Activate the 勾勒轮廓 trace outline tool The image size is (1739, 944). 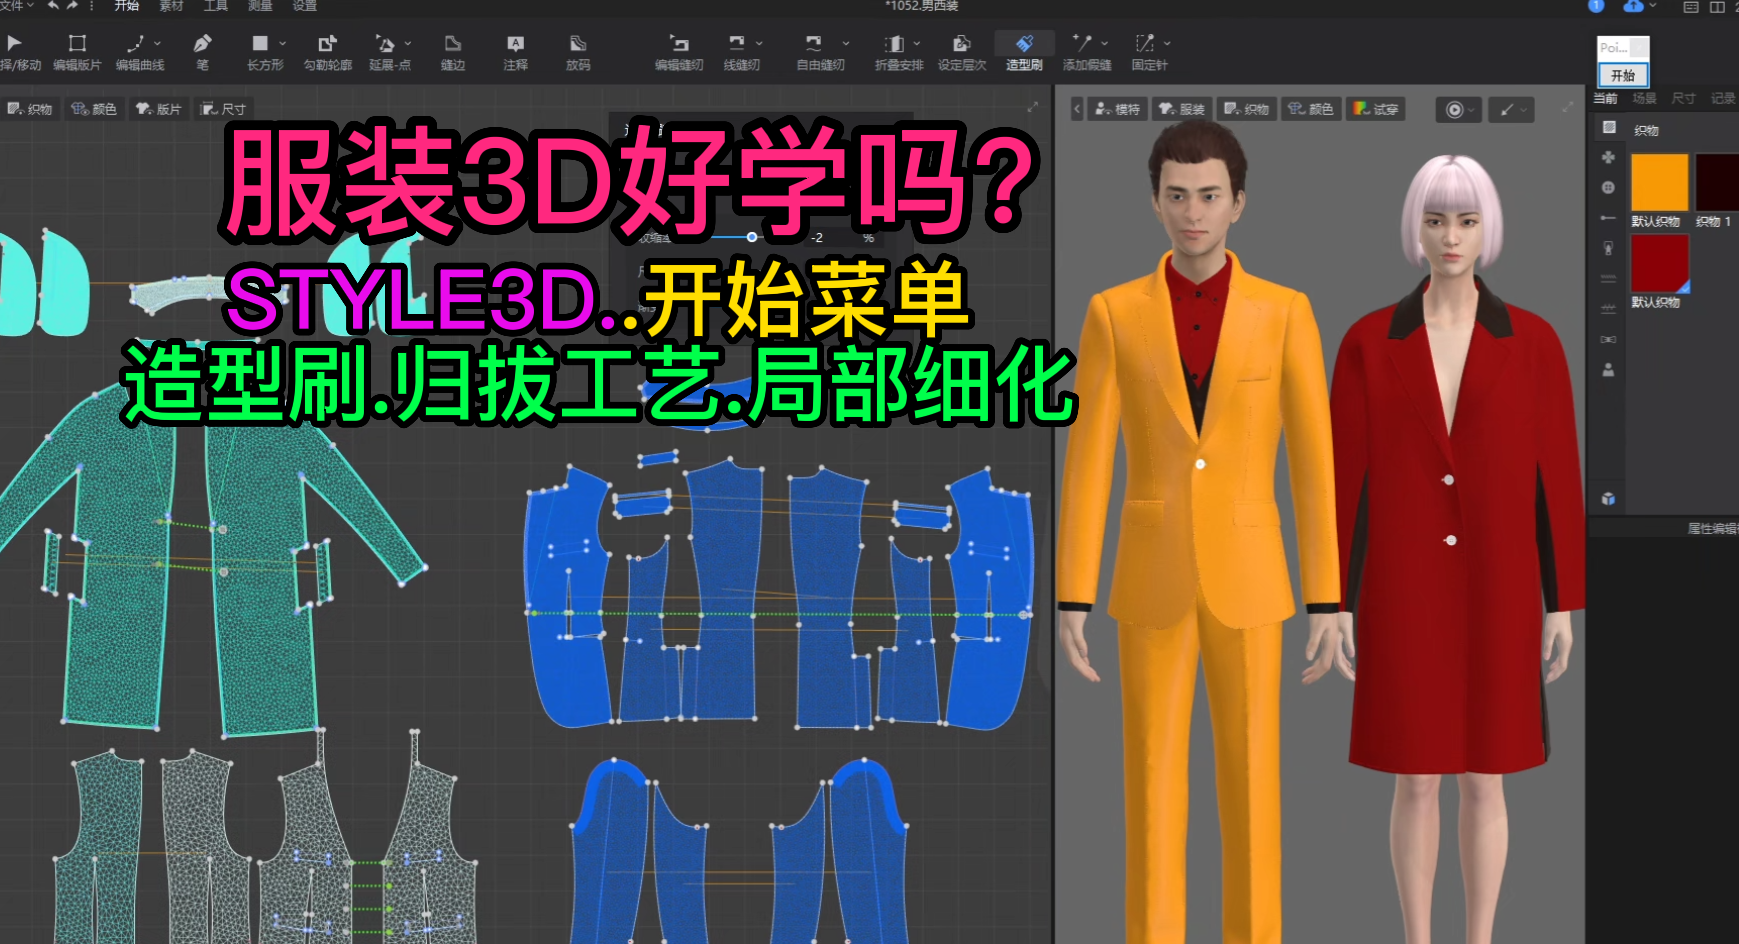coord(328,52)
